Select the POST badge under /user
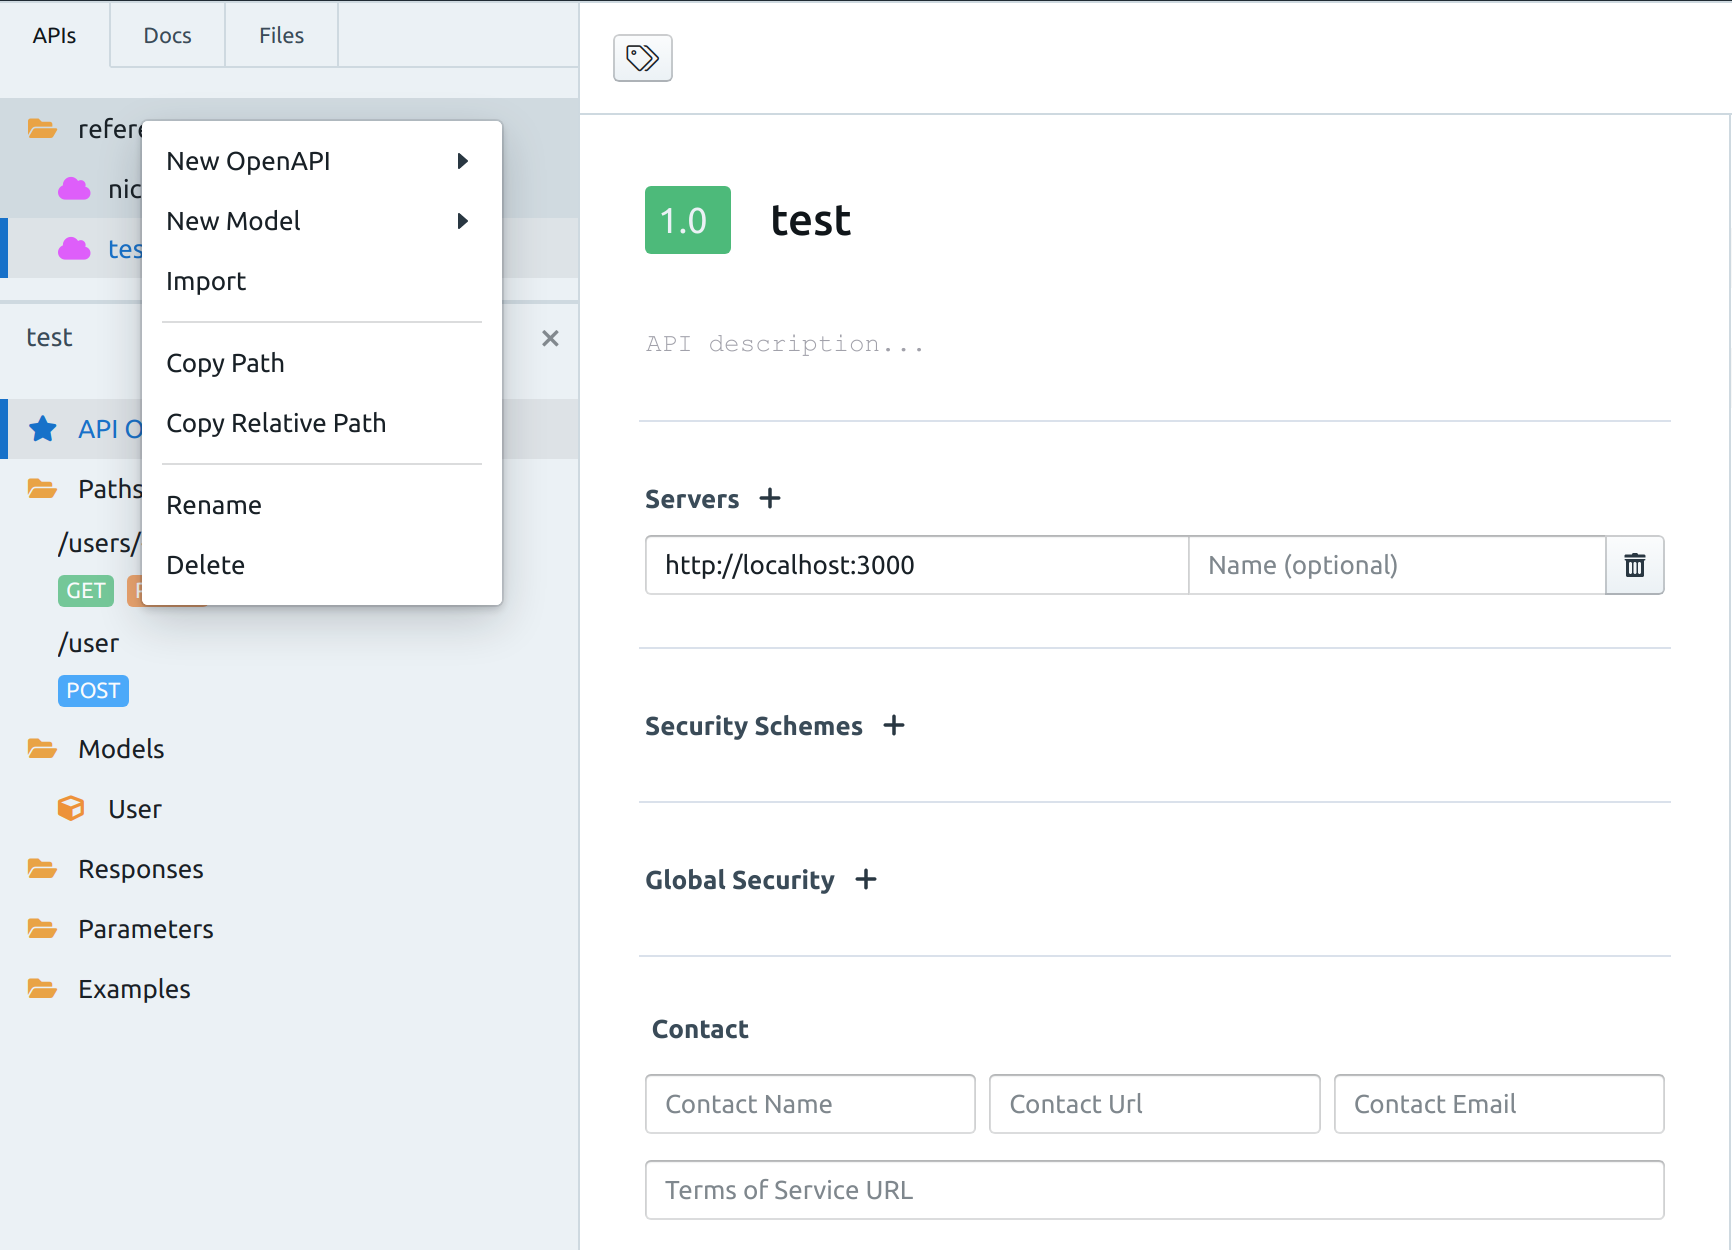Image resolution: width=1732 pixels, height=1250 pixels. [93, 690]
